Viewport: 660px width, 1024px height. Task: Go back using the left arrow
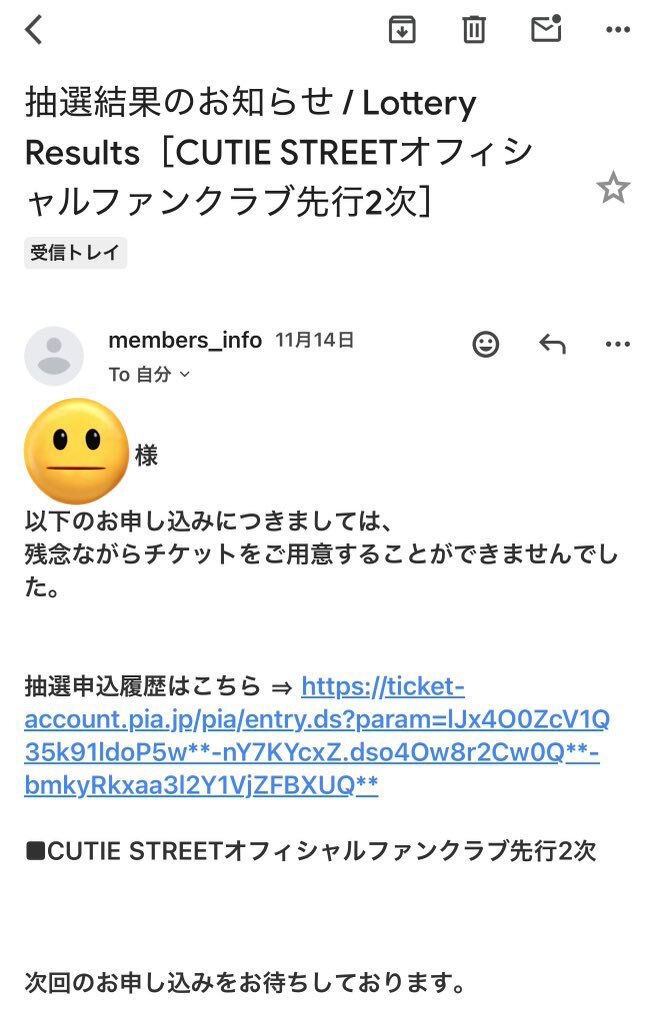[x=35, y=31]
